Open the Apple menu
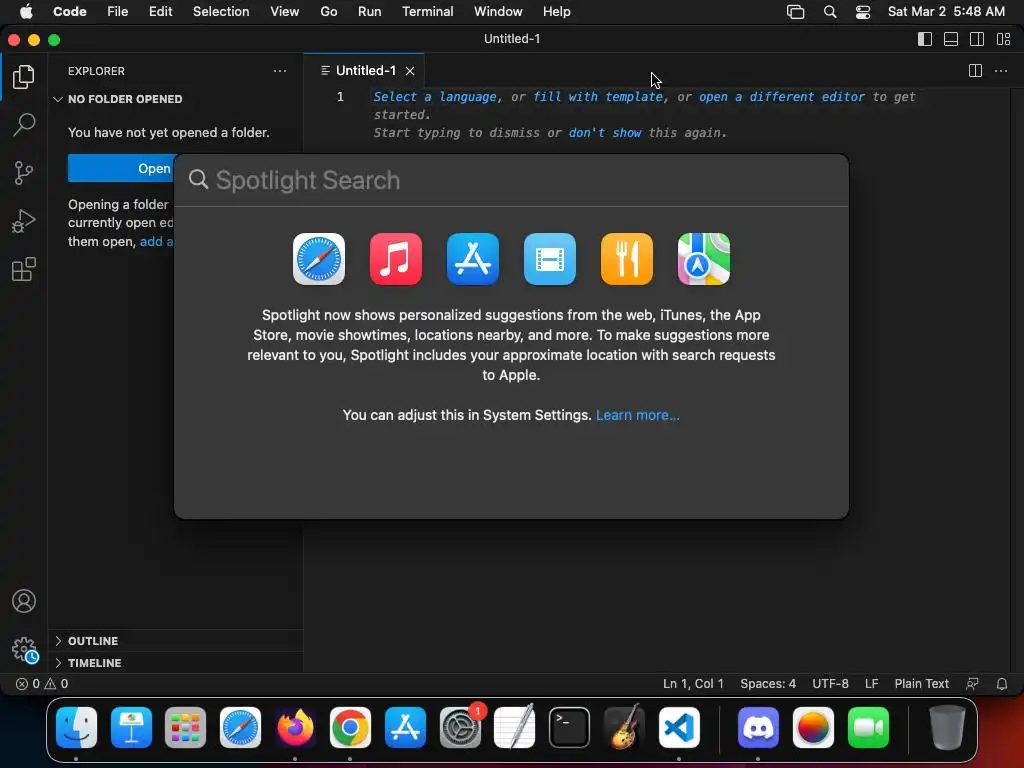This screenshot has height=768, width=1024. click(x=26, y=12)
